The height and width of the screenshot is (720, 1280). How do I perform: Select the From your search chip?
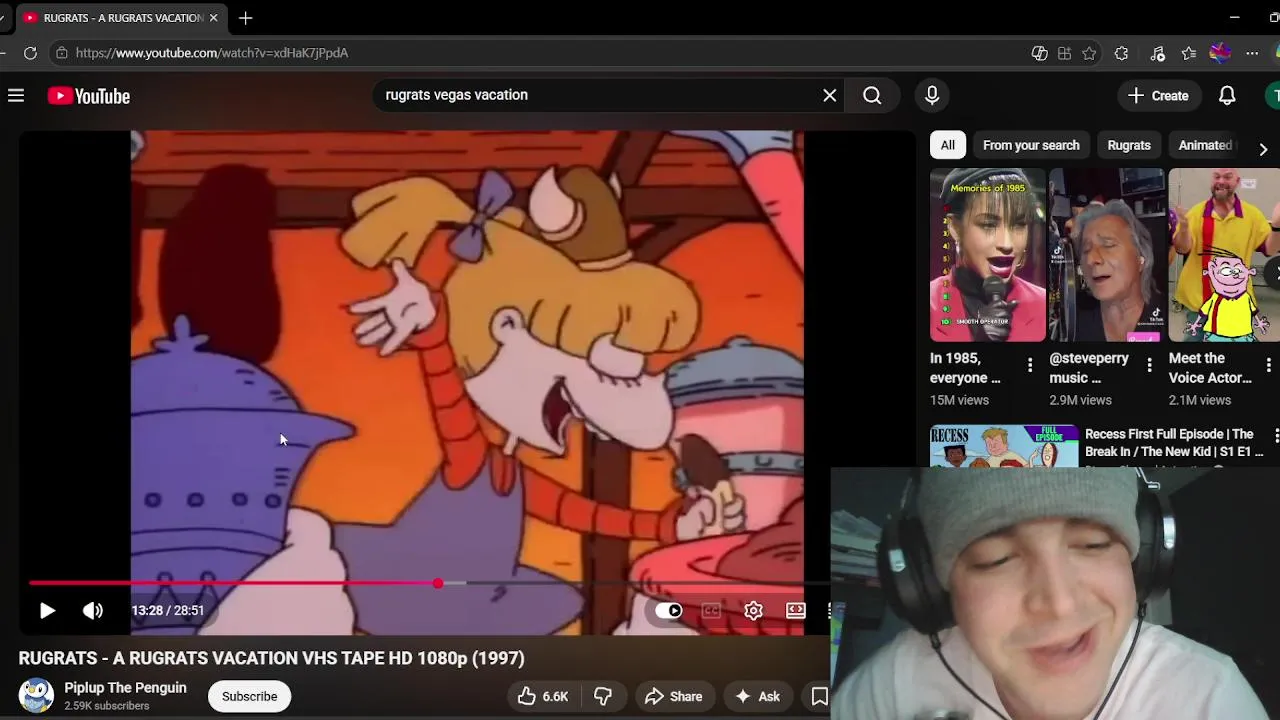1031,145
